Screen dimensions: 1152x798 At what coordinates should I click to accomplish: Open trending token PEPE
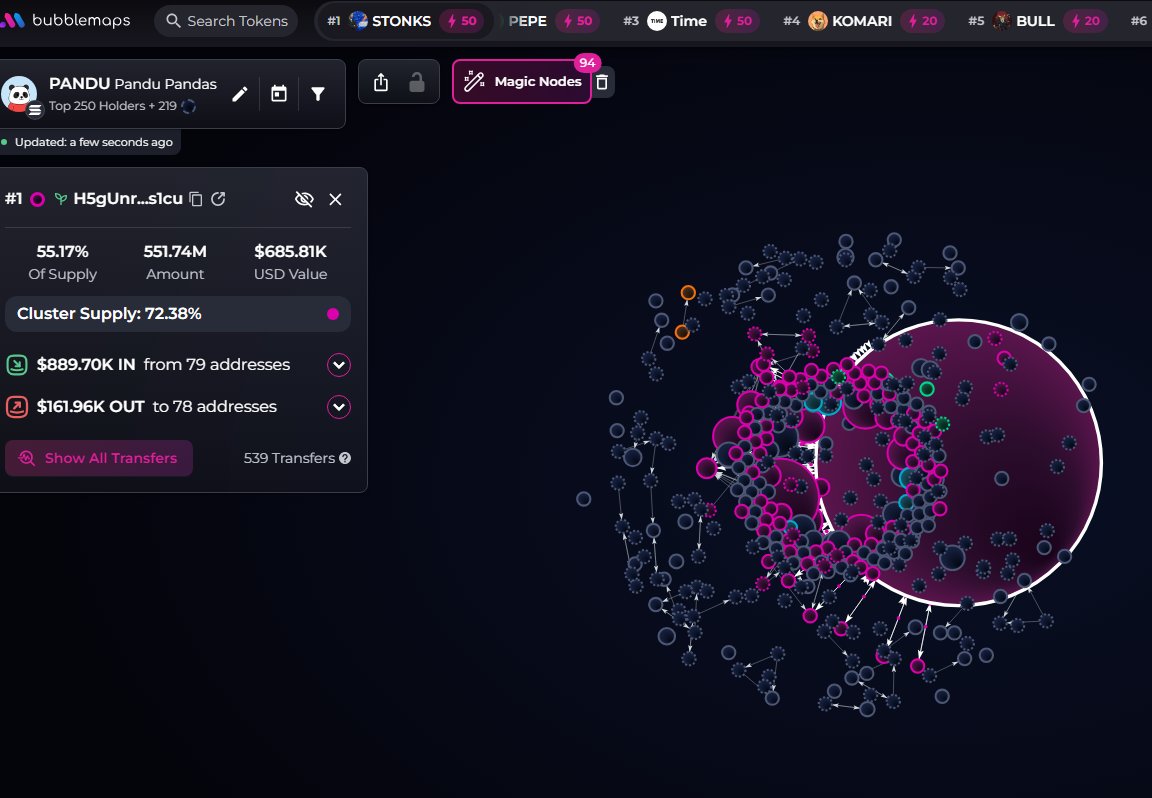[x=528, y=21]
